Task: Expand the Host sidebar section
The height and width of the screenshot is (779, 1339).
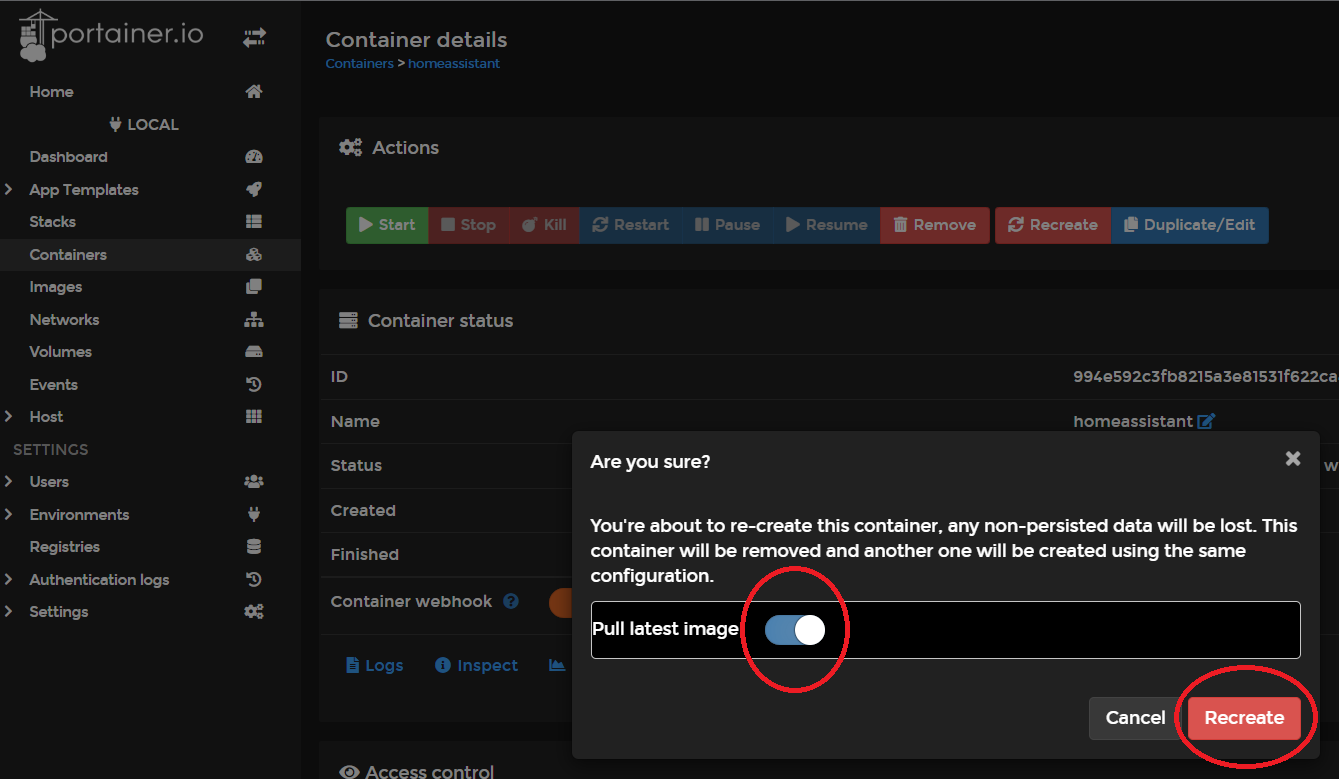Action: [9, 417]
